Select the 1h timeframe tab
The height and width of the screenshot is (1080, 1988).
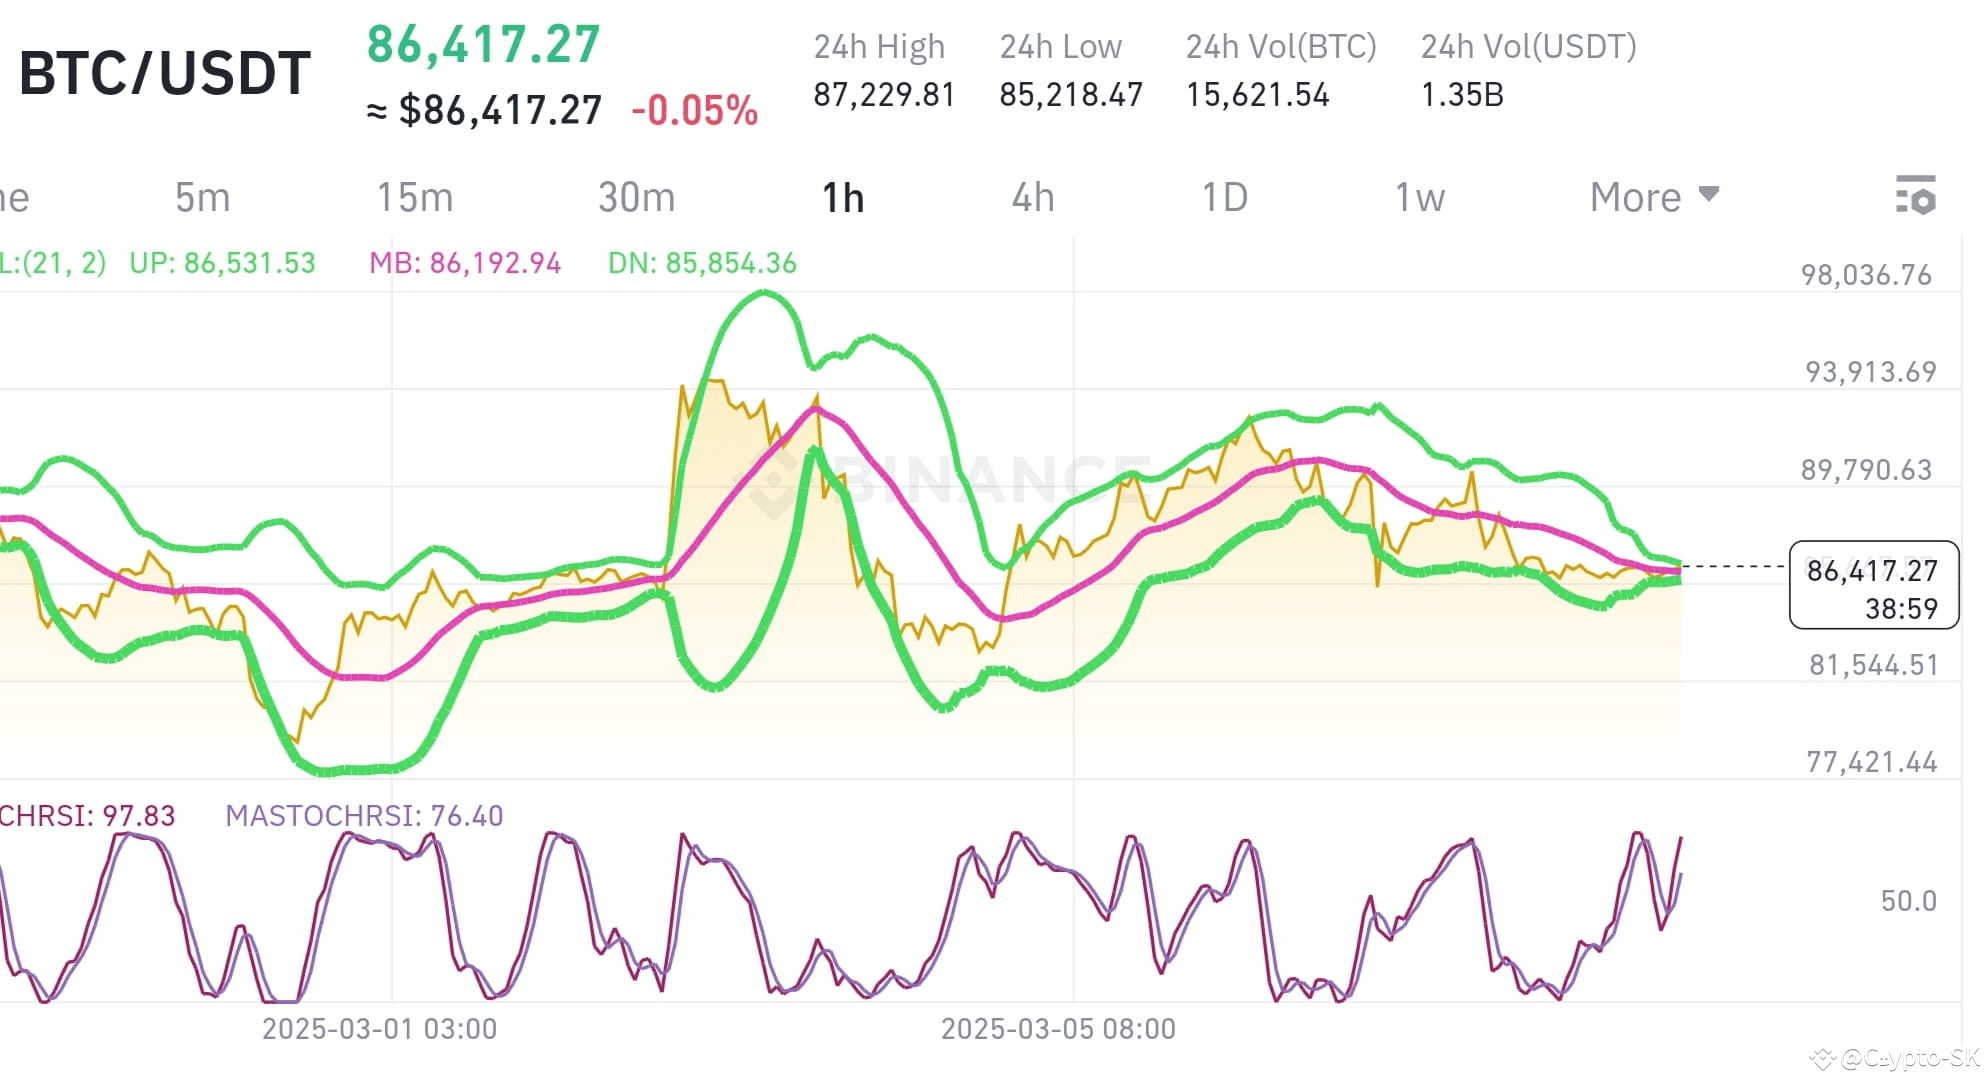[x=843, y=197]
